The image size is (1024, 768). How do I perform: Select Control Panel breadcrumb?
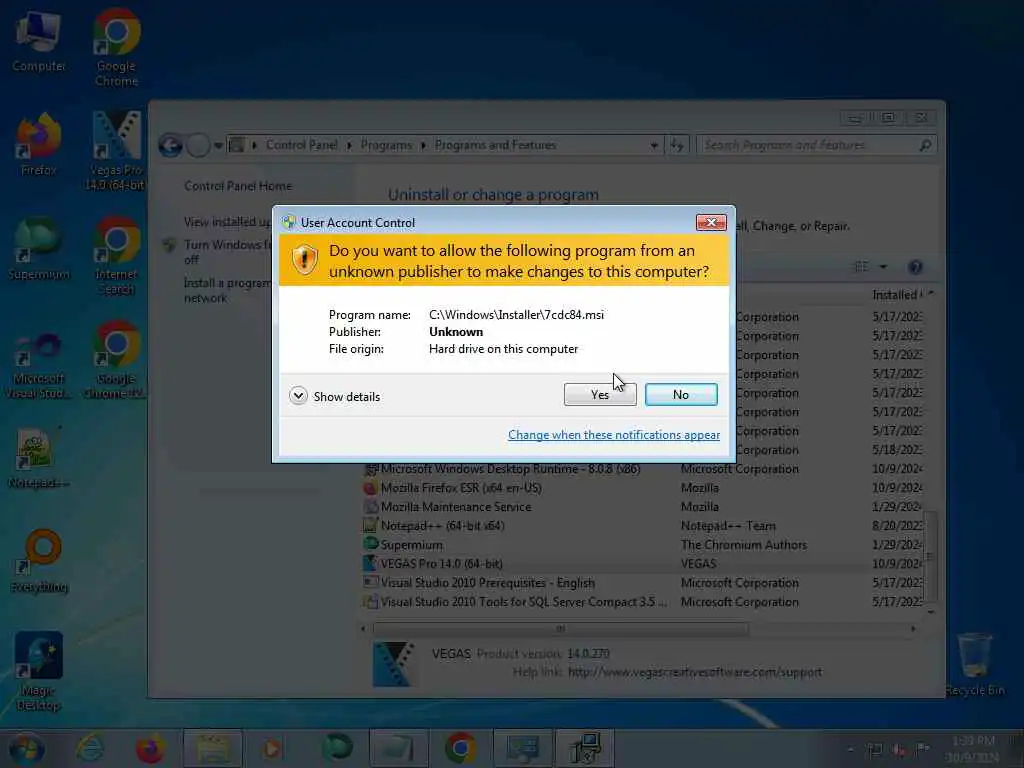coord(302,145)
